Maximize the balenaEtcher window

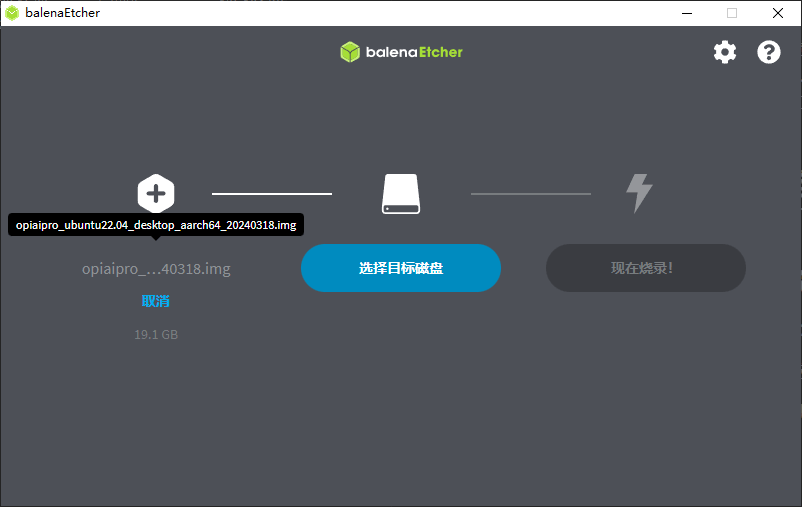[732, 13]
